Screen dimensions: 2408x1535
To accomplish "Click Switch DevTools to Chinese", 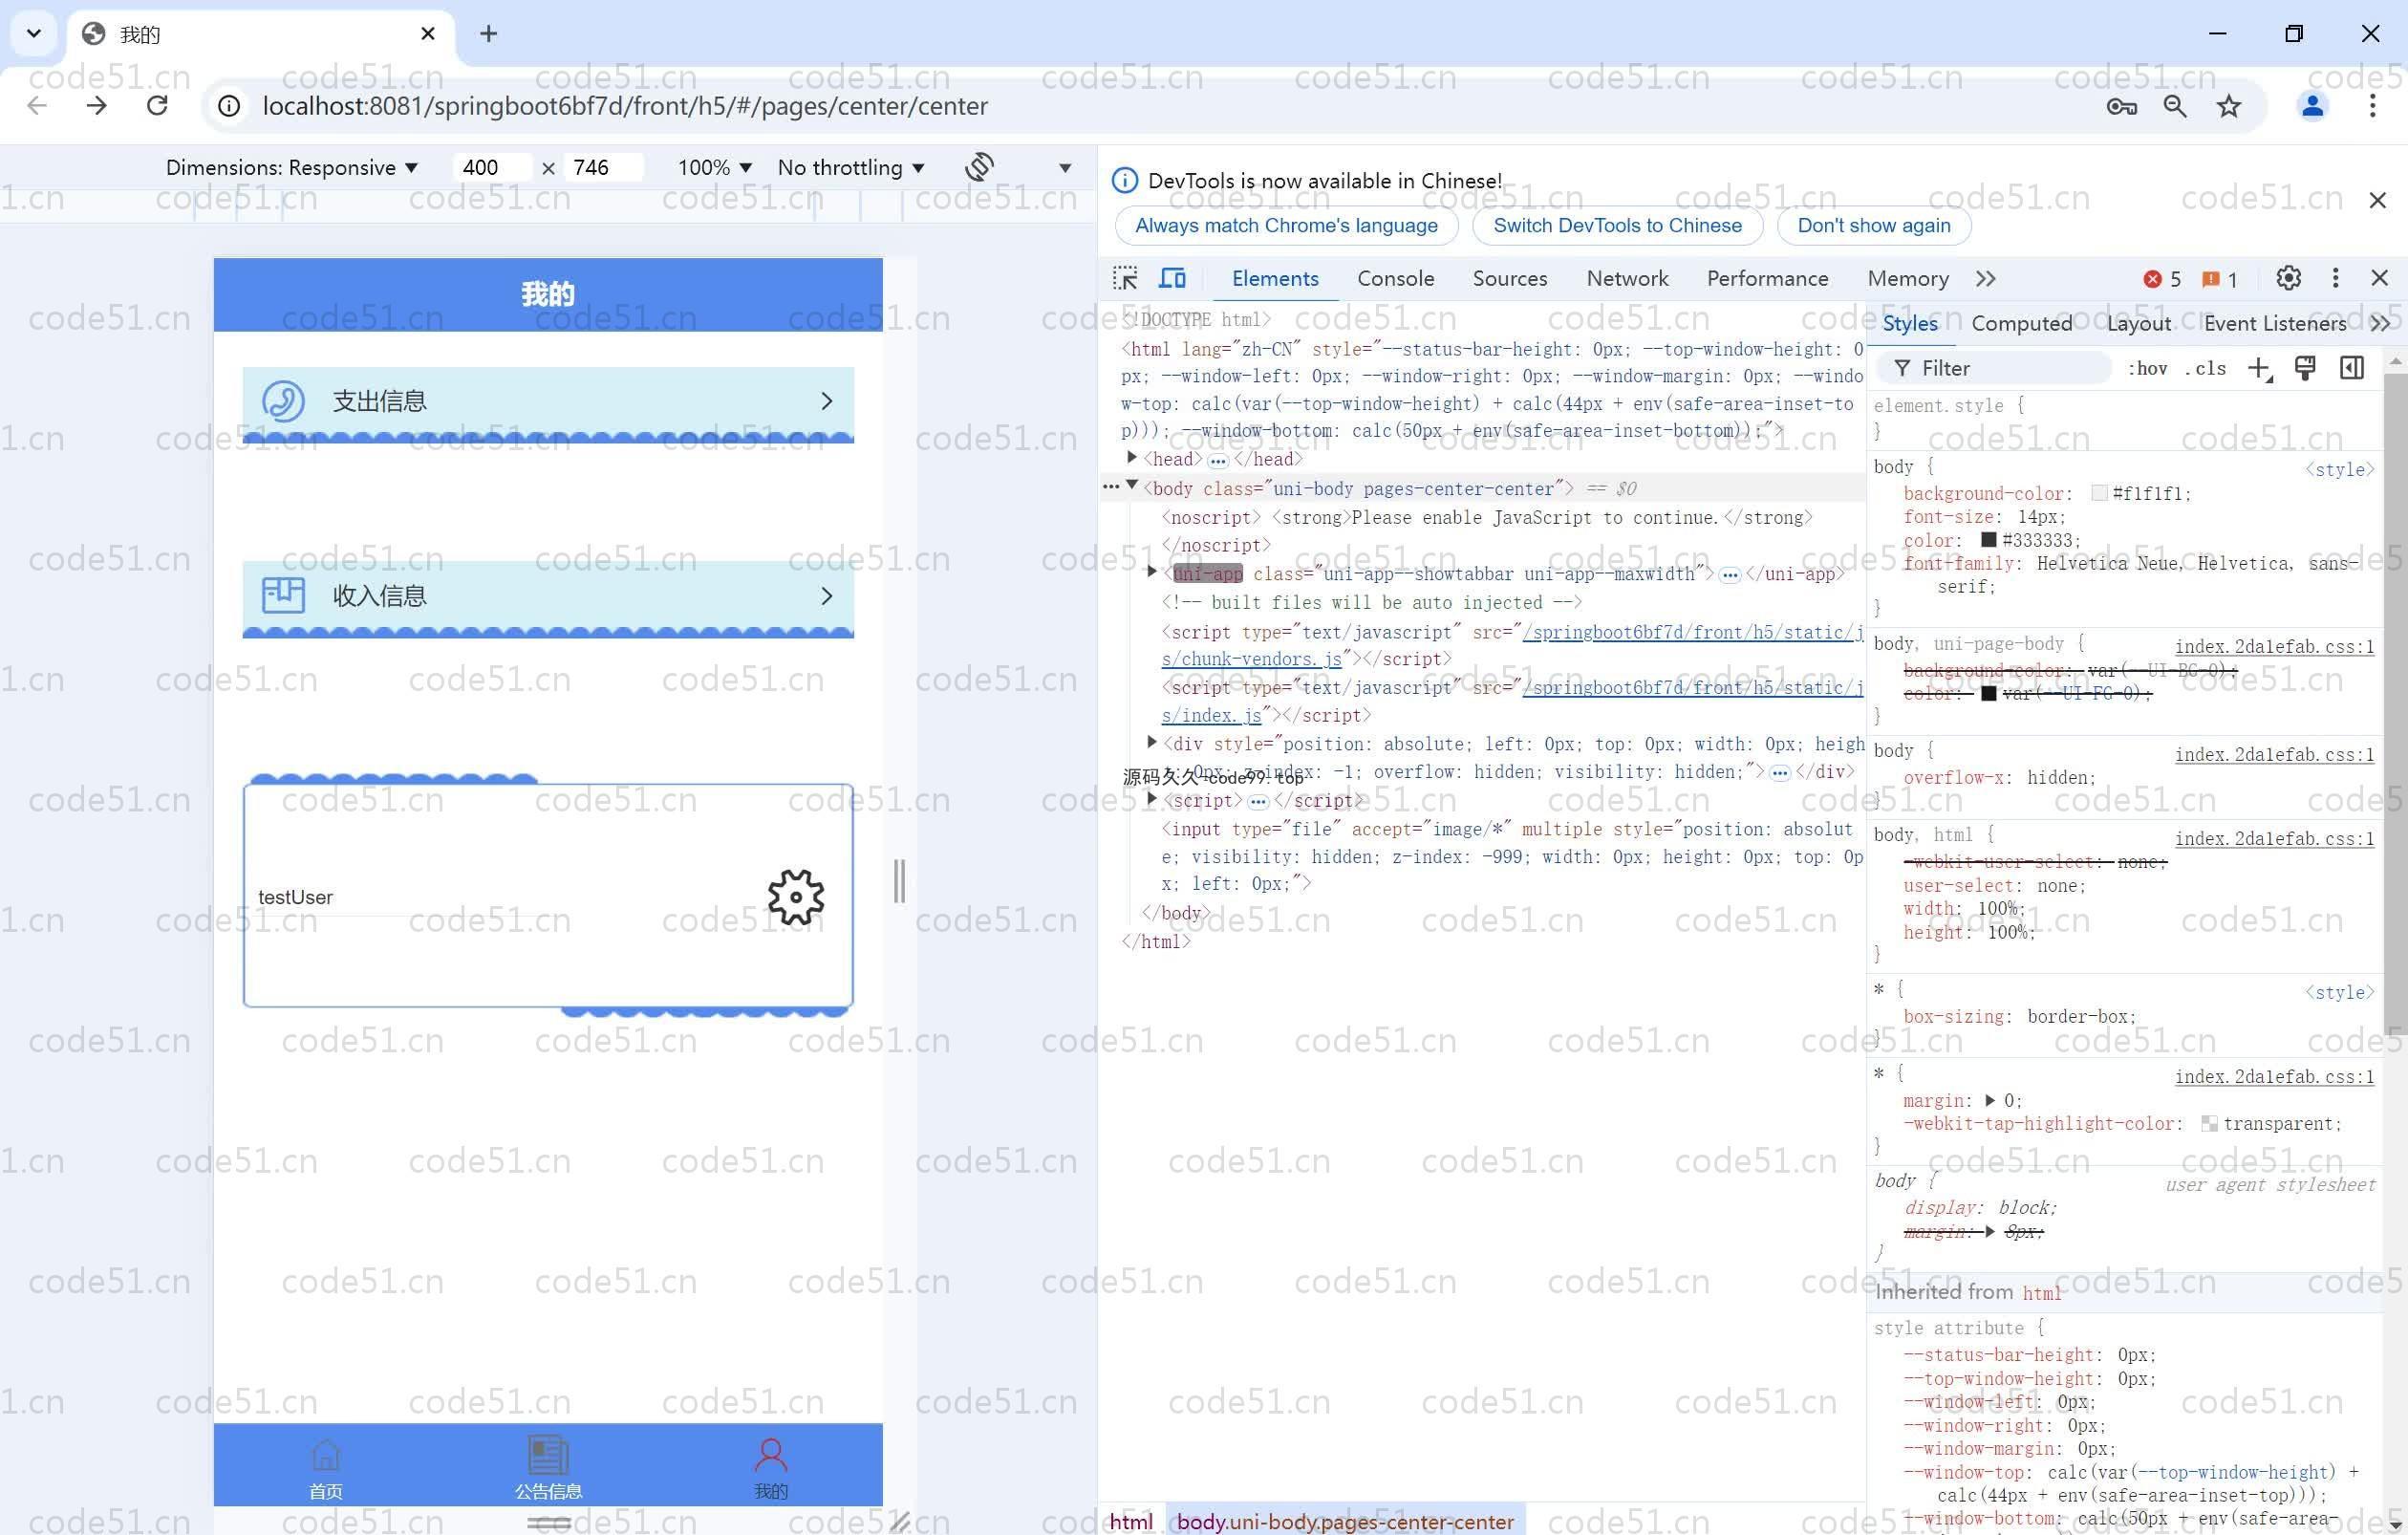I will 1617,225.
